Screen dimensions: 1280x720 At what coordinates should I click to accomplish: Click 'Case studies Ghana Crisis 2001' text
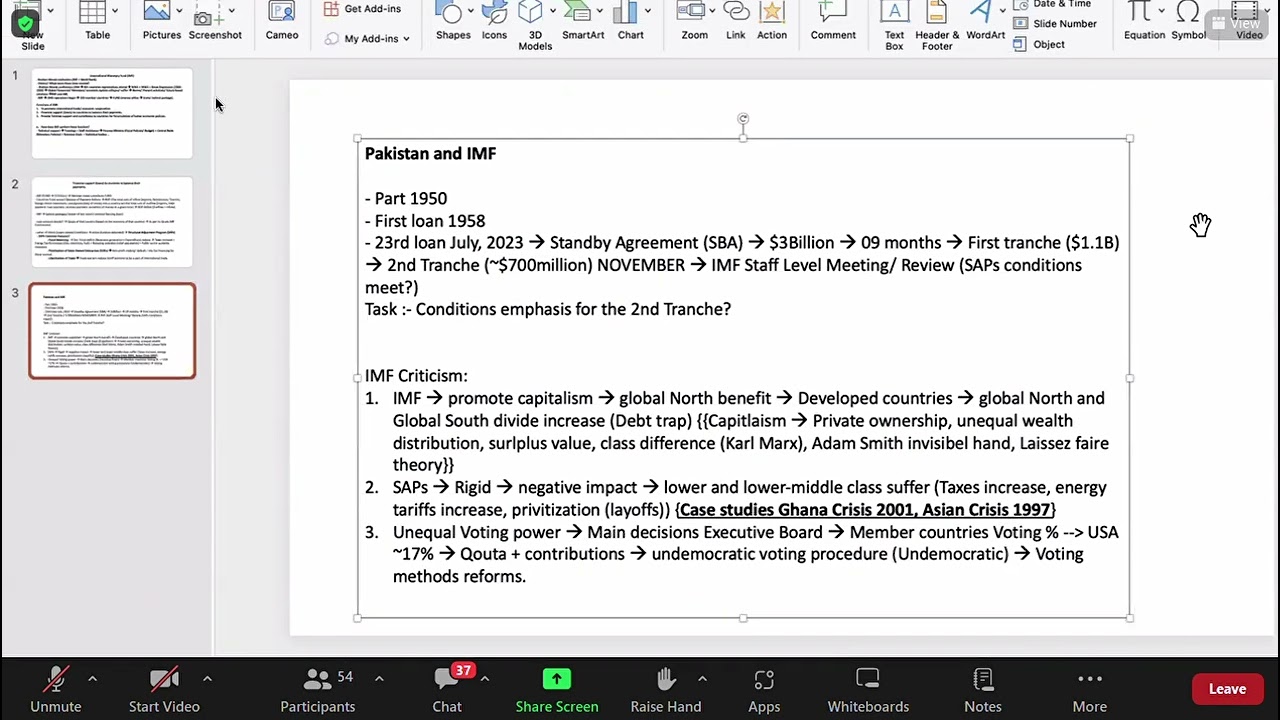[796, 510]
